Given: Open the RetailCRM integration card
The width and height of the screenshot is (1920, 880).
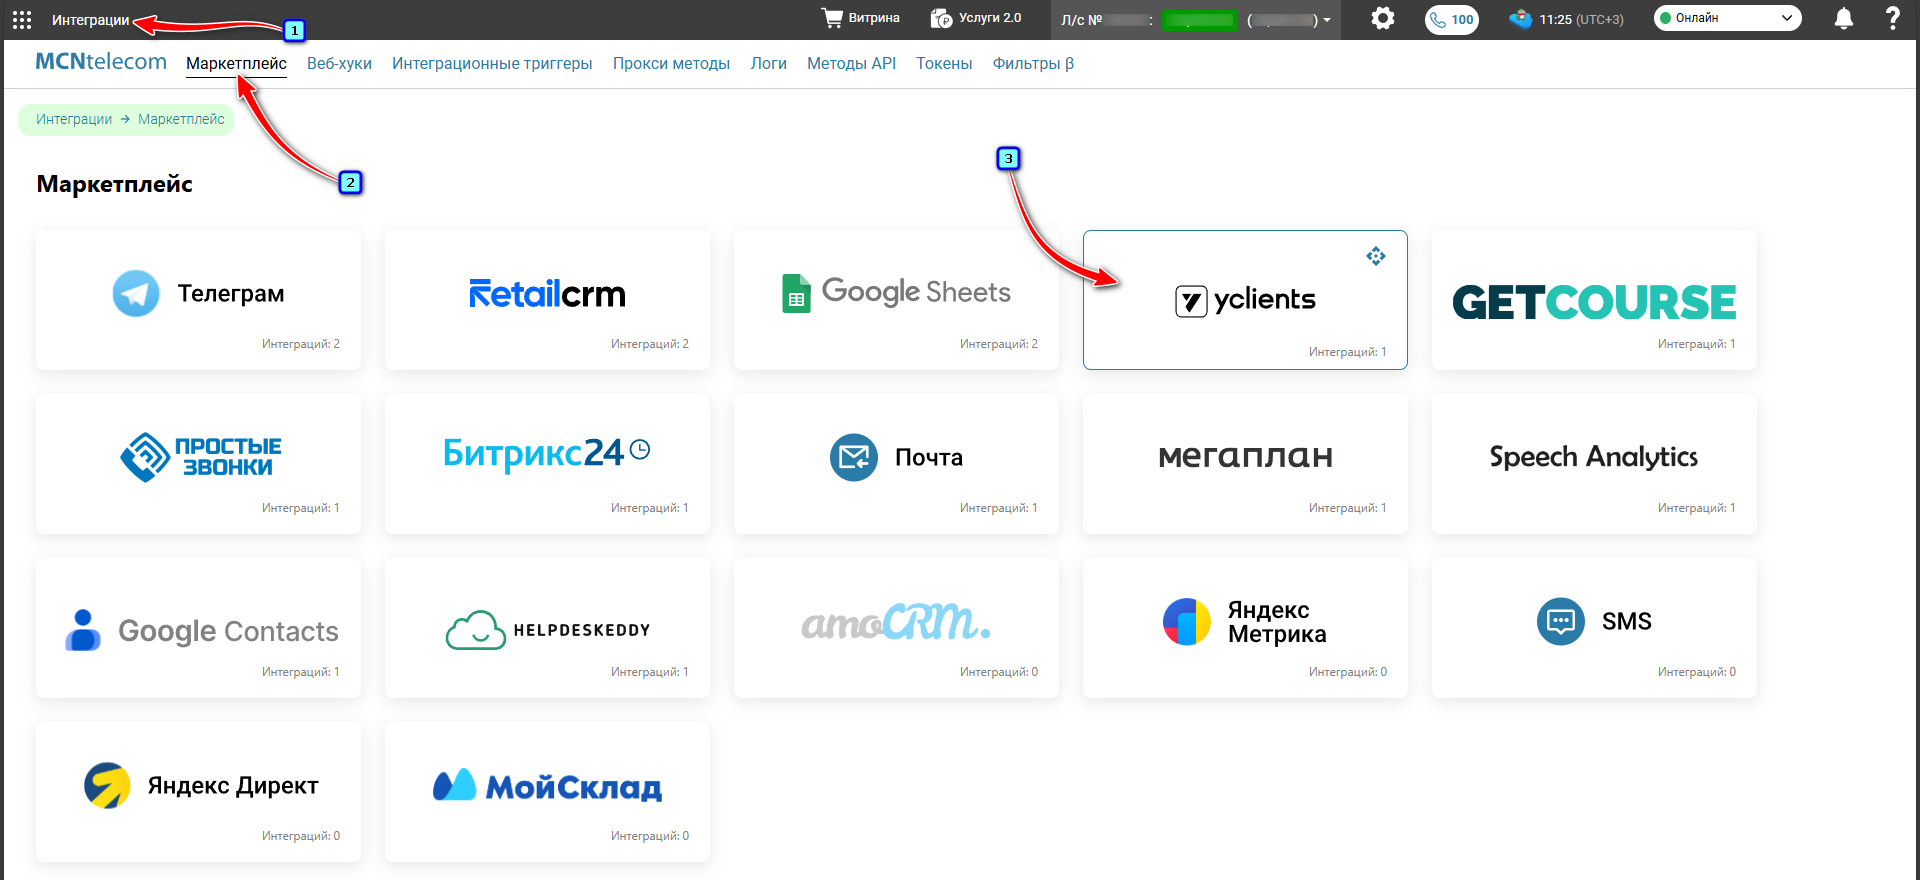Looking at the screenshot, I should (x=547, y=300).
